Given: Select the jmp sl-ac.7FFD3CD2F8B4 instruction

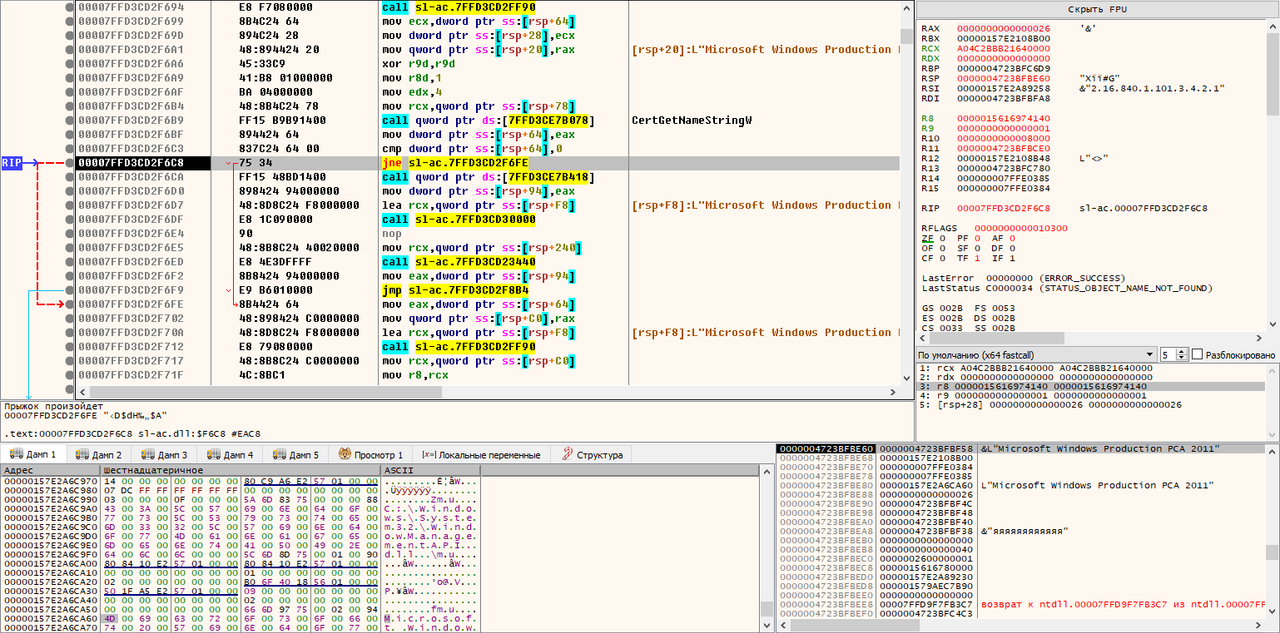Looking at the screenshot, I should [x=455, y=290].
